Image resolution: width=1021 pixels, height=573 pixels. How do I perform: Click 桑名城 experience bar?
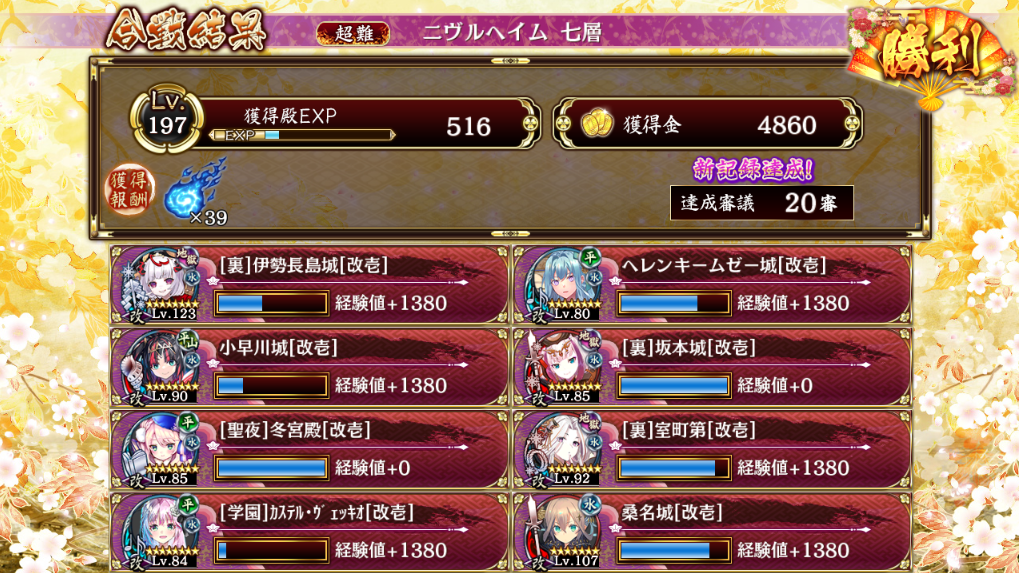pos(673,550)
